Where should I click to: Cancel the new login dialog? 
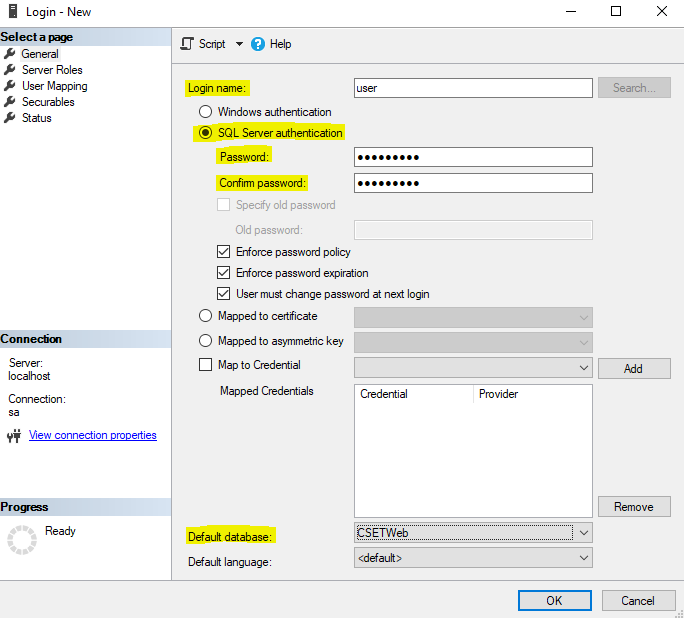[638, 601]
